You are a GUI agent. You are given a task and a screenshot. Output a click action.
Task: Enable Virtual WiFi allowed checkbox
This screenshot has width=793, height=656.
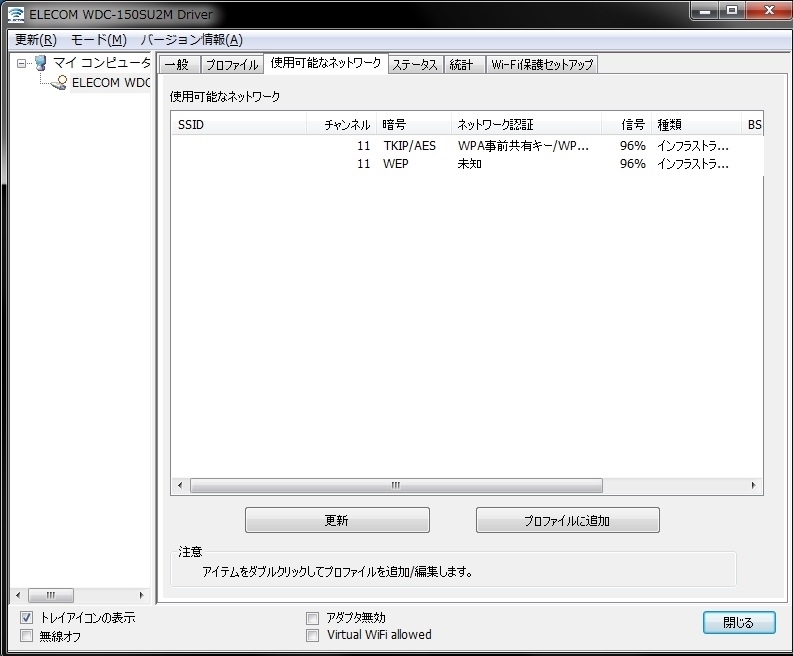tap(313, 635)
